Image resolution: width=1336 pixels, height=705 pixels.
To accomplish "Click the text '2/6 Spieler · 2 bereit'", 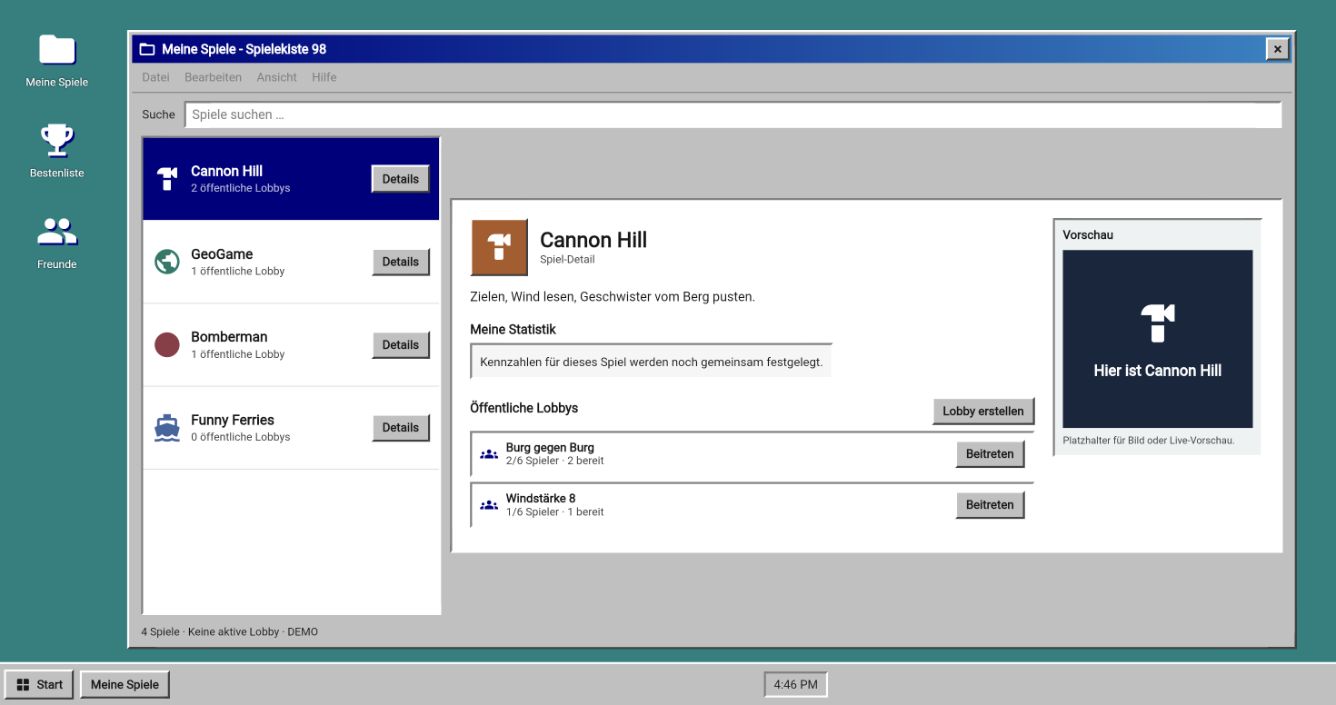I will (555, 461).
